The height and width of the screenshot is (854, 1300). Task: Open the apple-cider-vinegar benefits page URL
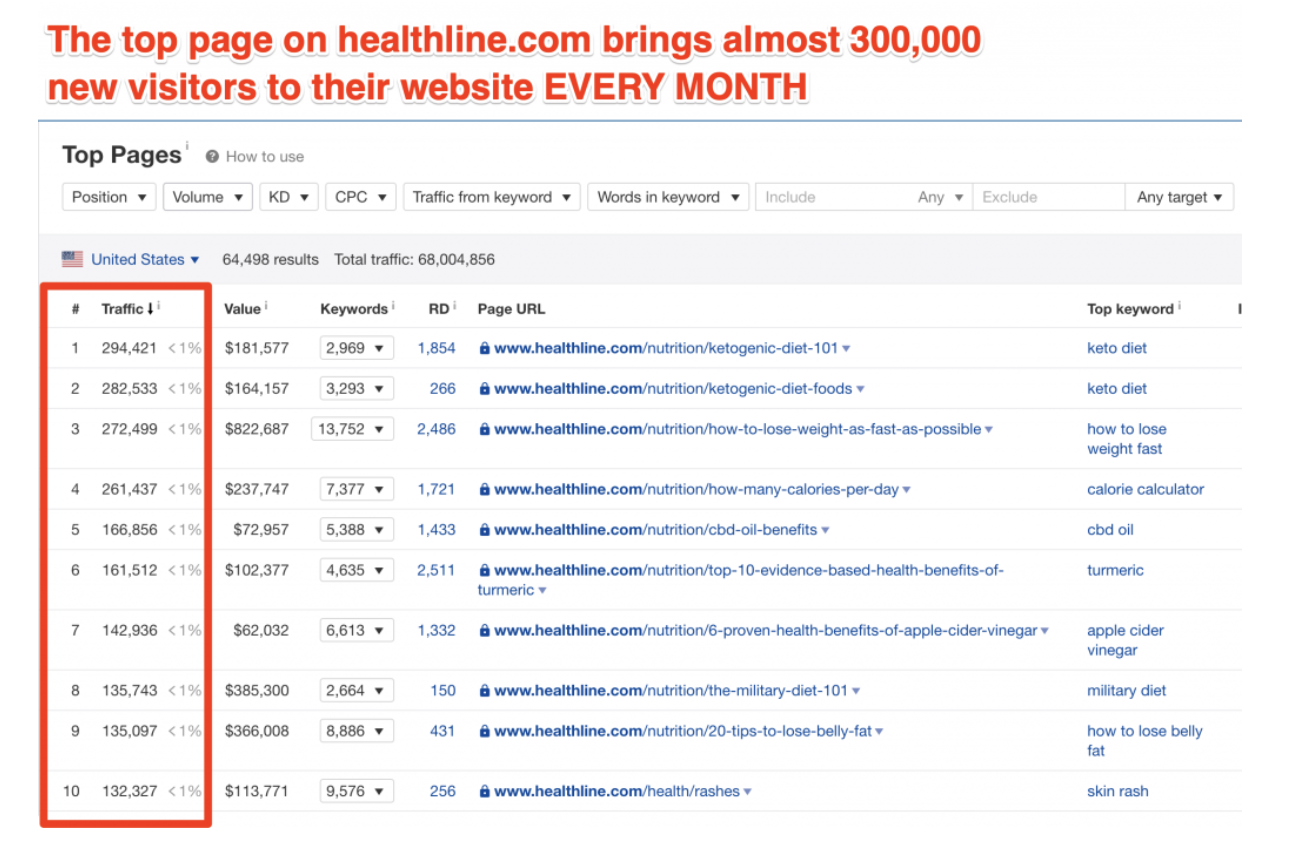coord(765,630)
